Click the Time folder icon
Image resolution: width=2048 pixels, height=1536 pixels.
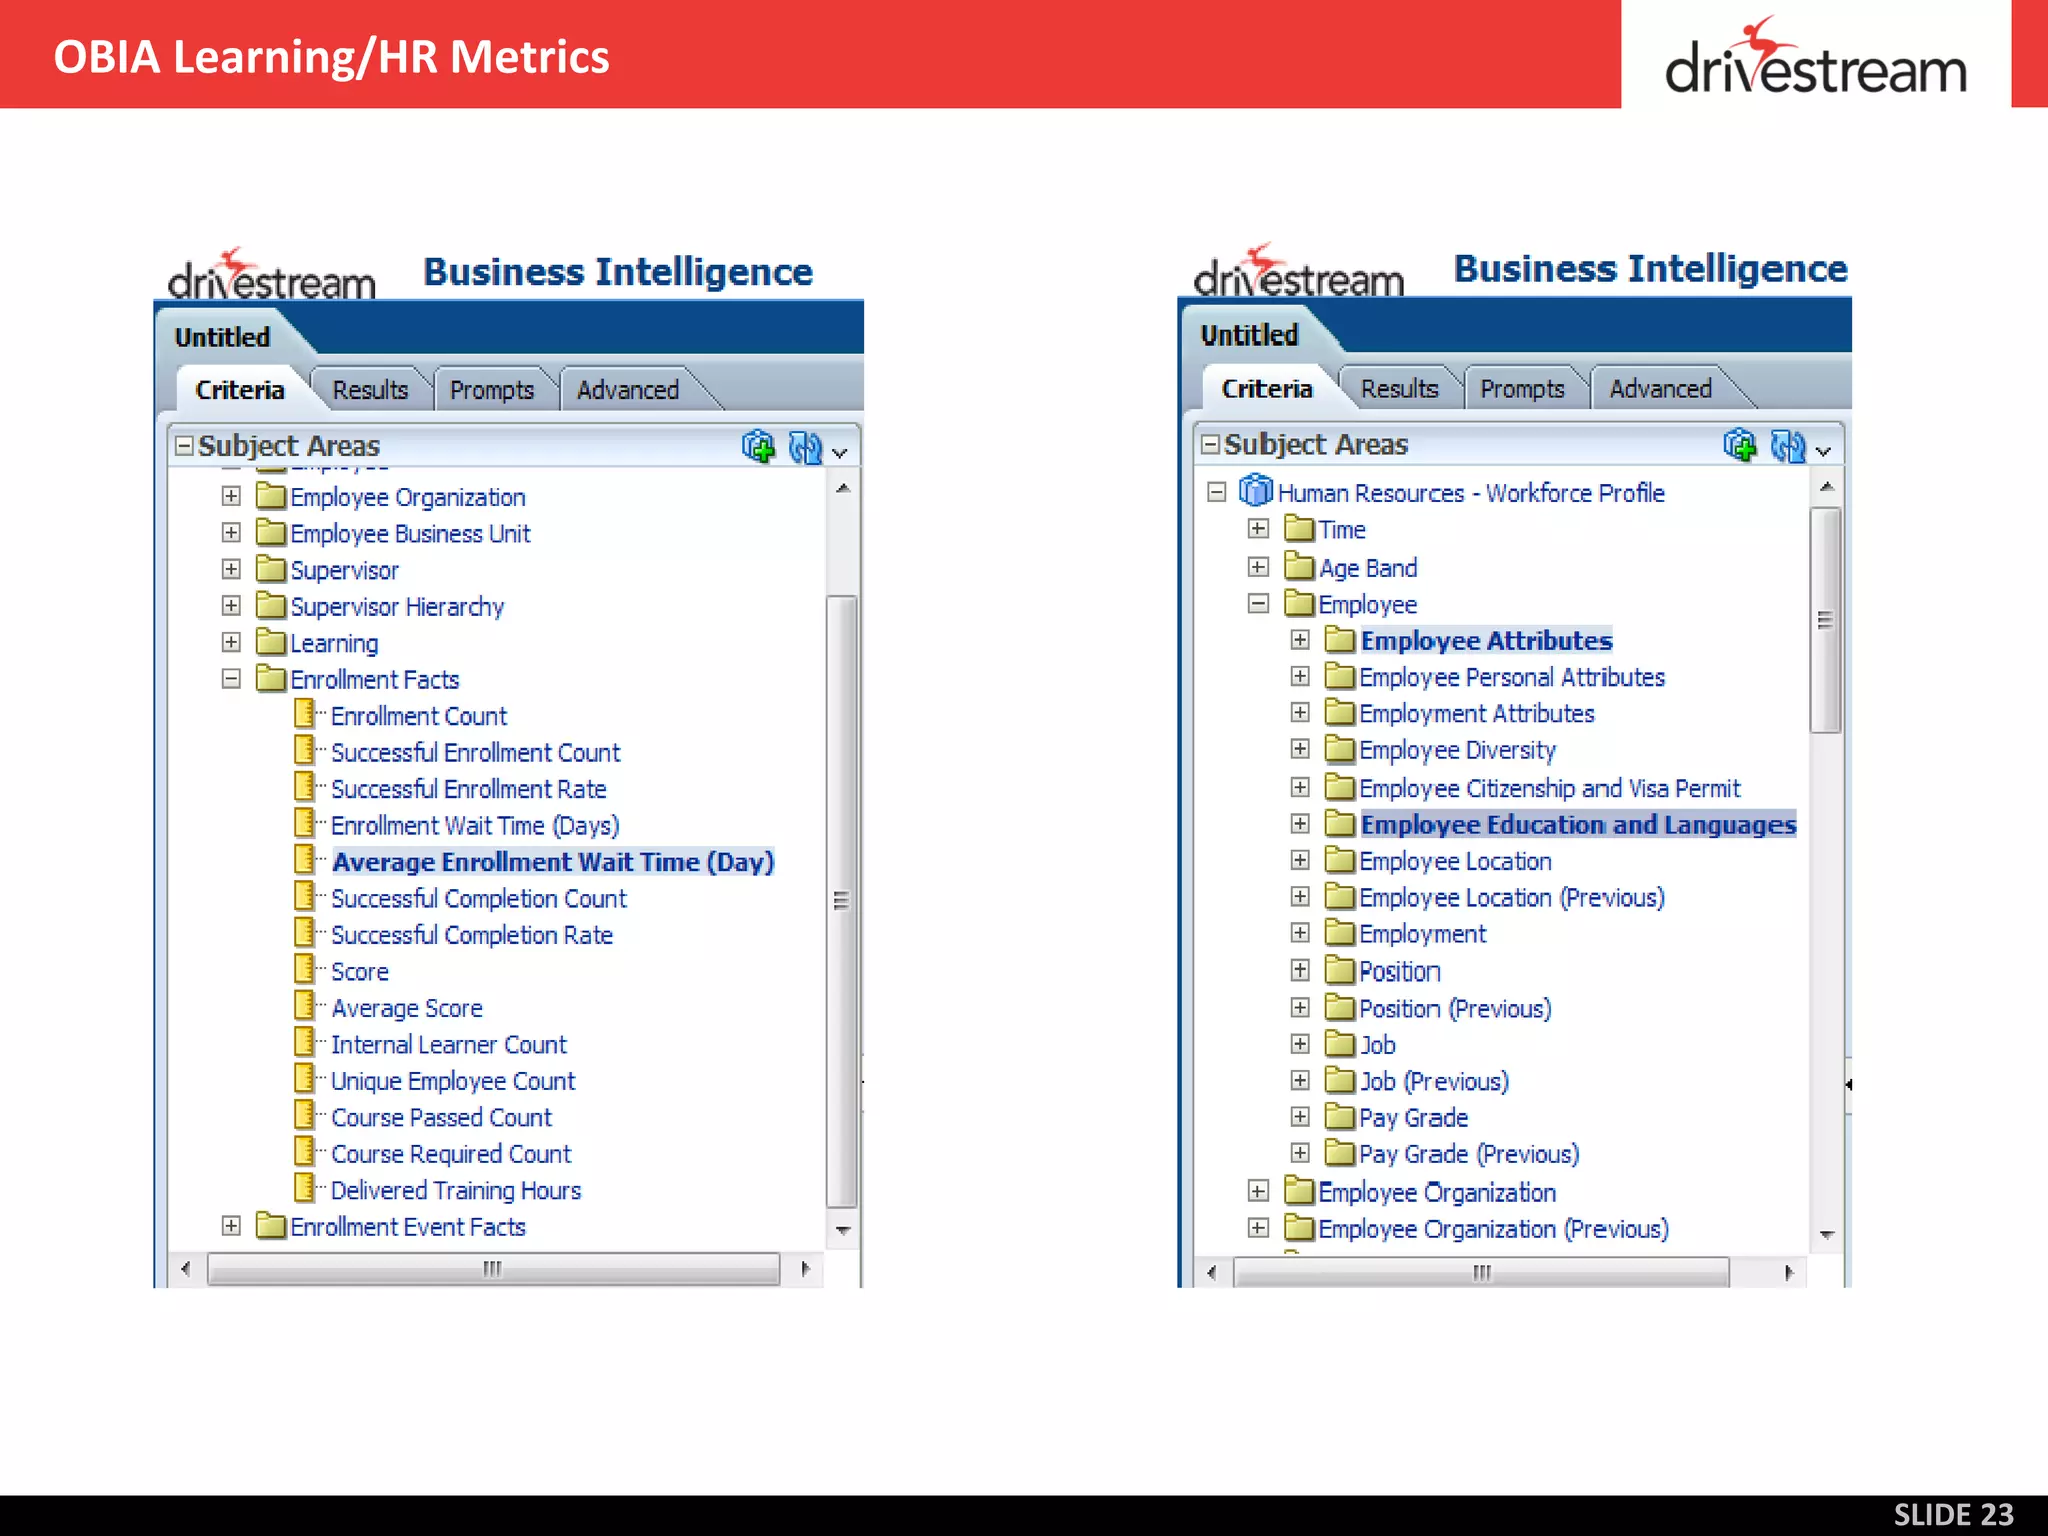pyautogui.click(x=1299, y=527)
